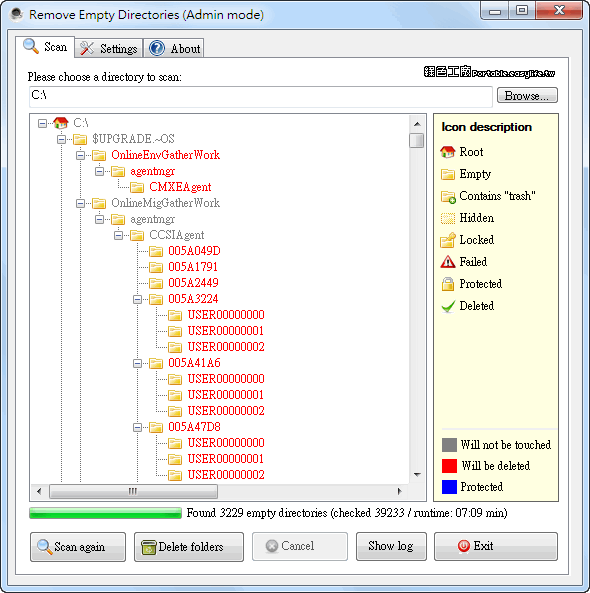Collapse the red agentmgr node under OnlineEnvGatherWork
This screenshot has width=590, height=593.
99,171
